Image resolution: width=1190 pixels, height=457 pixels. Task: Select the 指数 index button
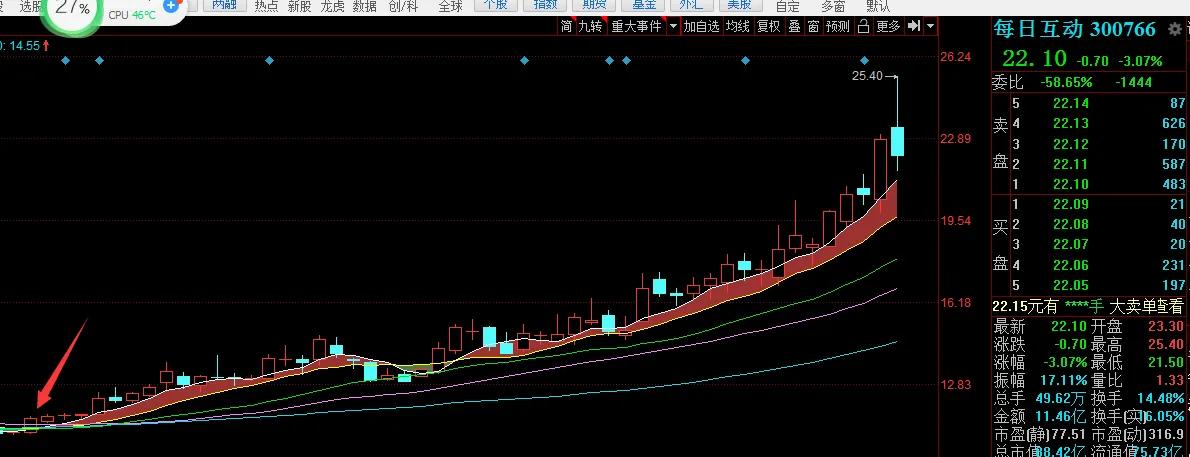[x=544, y=5]
